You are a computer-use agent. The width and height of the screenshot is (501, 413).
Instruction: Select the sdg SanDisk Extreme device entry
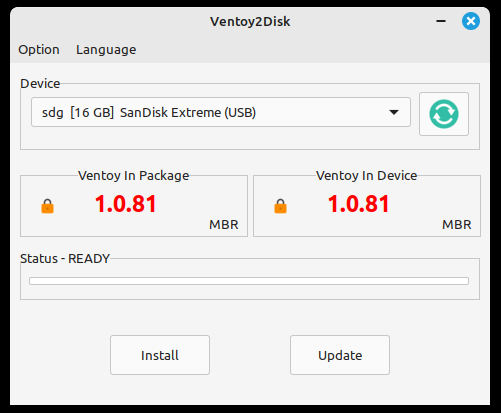pos(221,112)
